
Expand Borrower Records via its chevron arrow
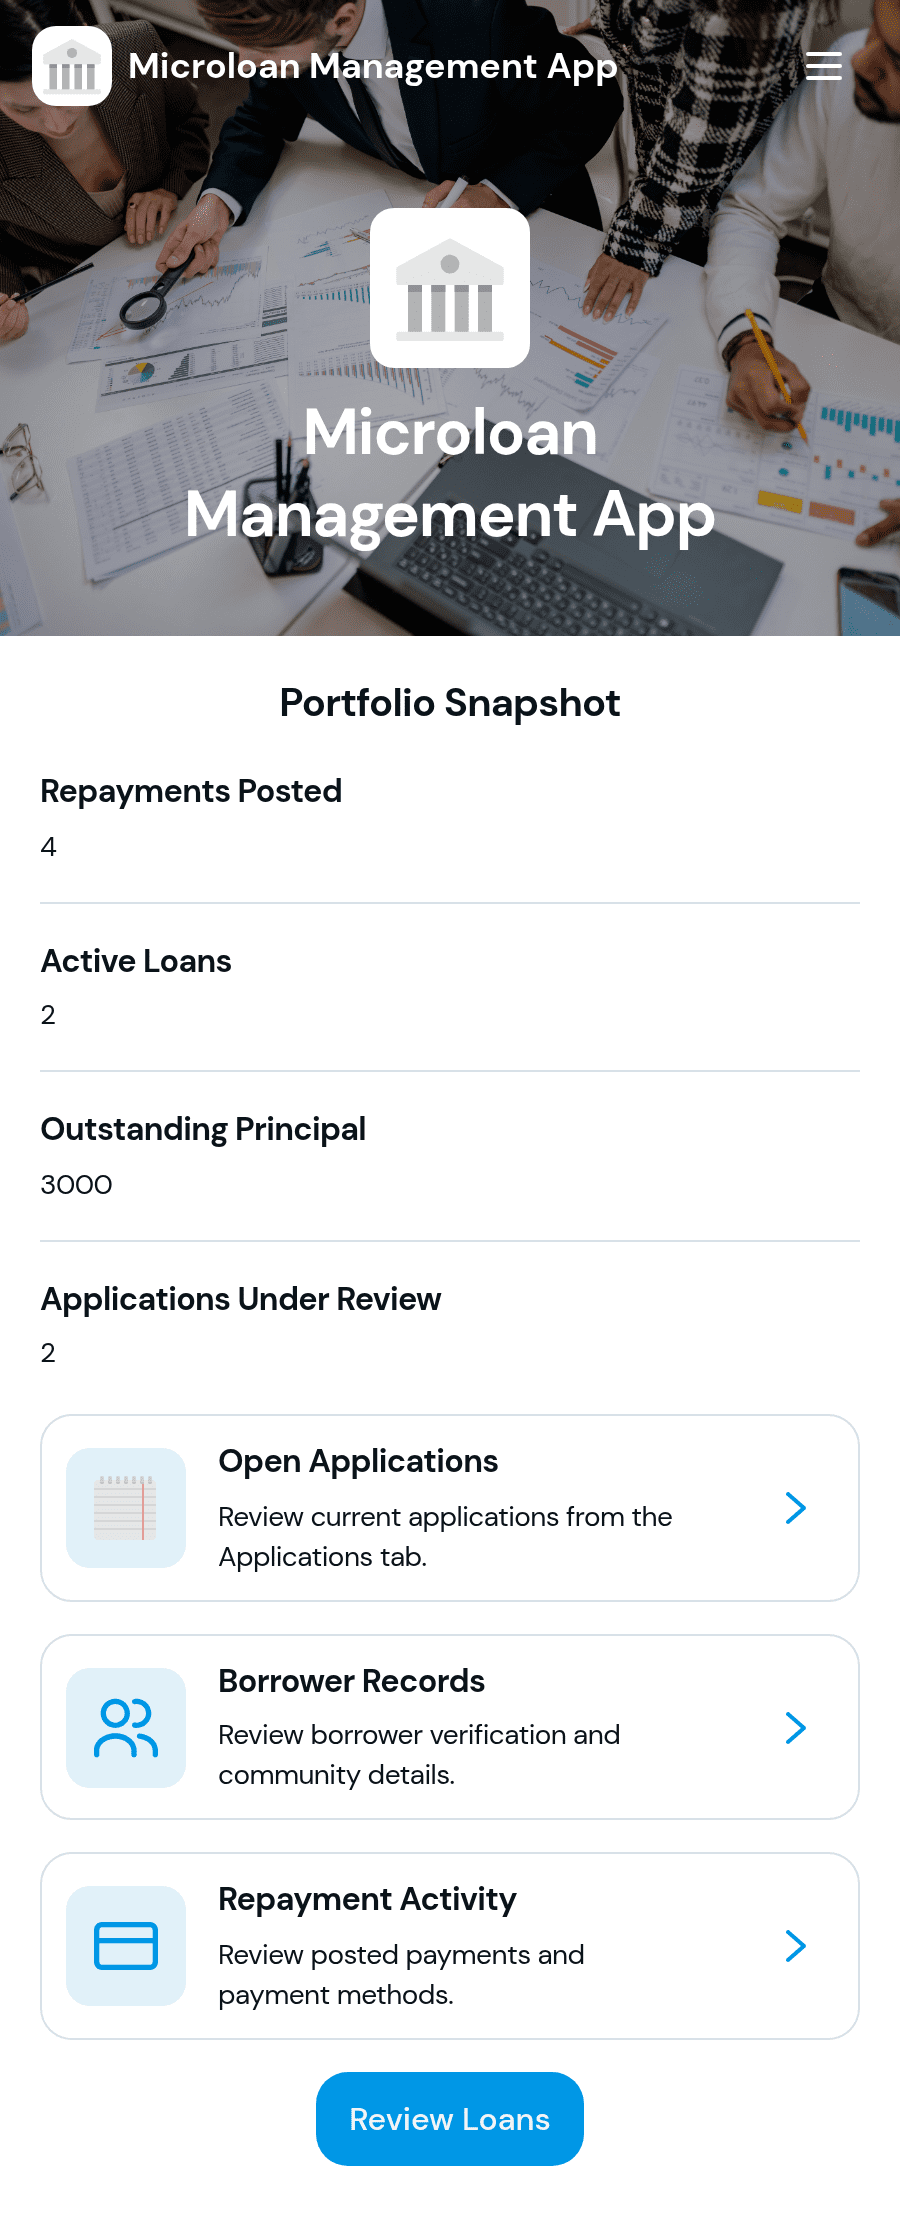click(x=796, y=1728)
